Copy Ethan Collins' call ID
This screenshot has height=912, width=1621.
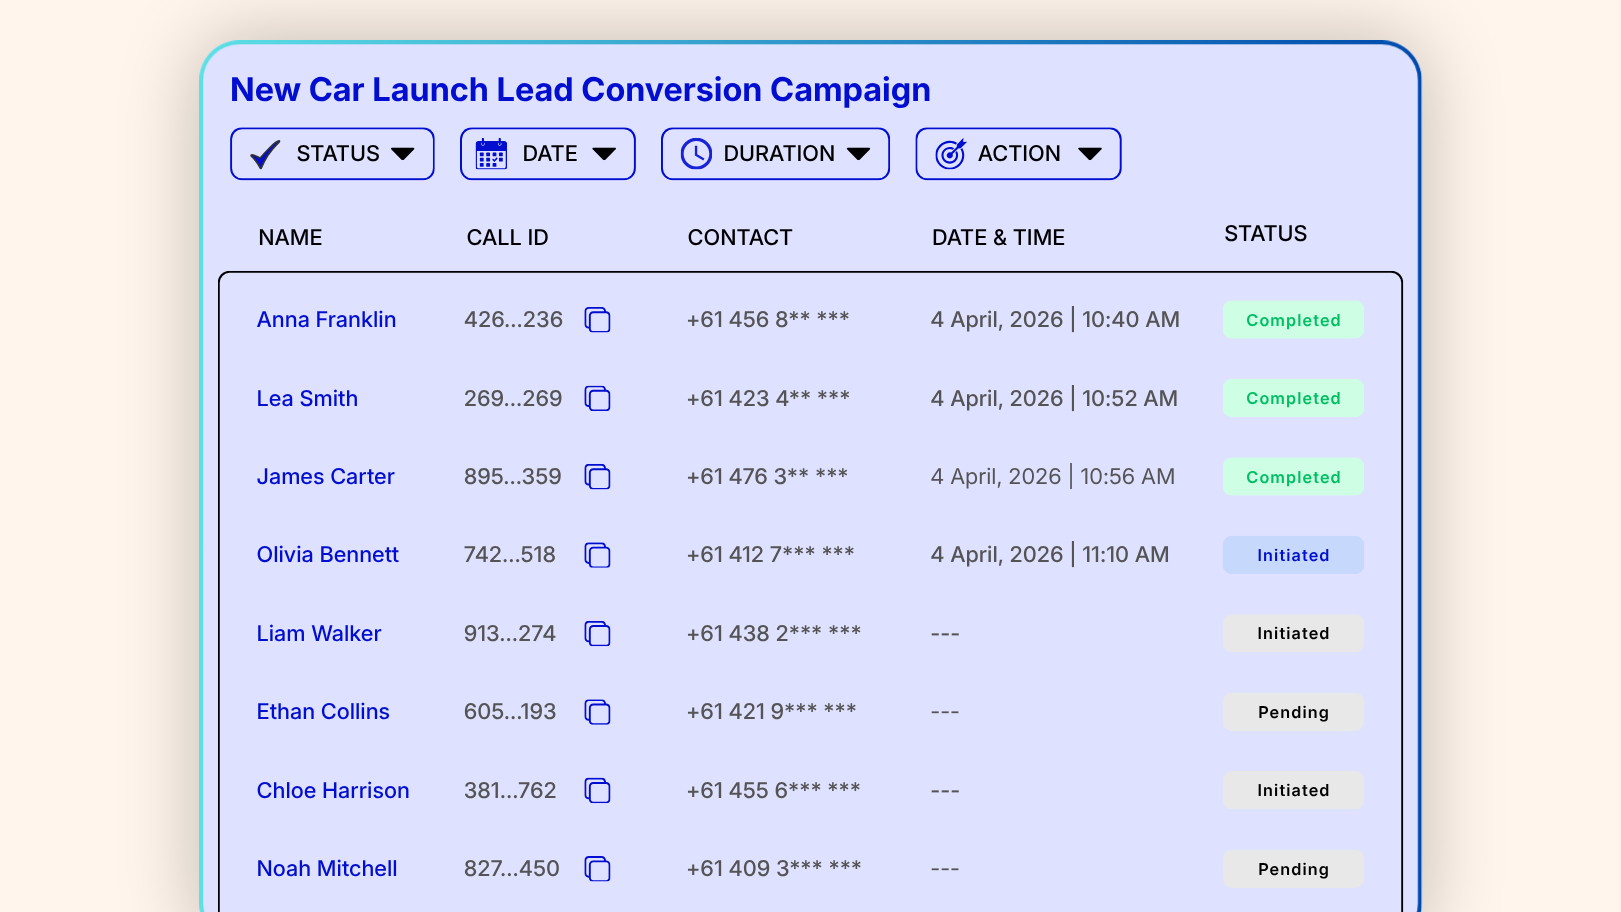[597, 712]
